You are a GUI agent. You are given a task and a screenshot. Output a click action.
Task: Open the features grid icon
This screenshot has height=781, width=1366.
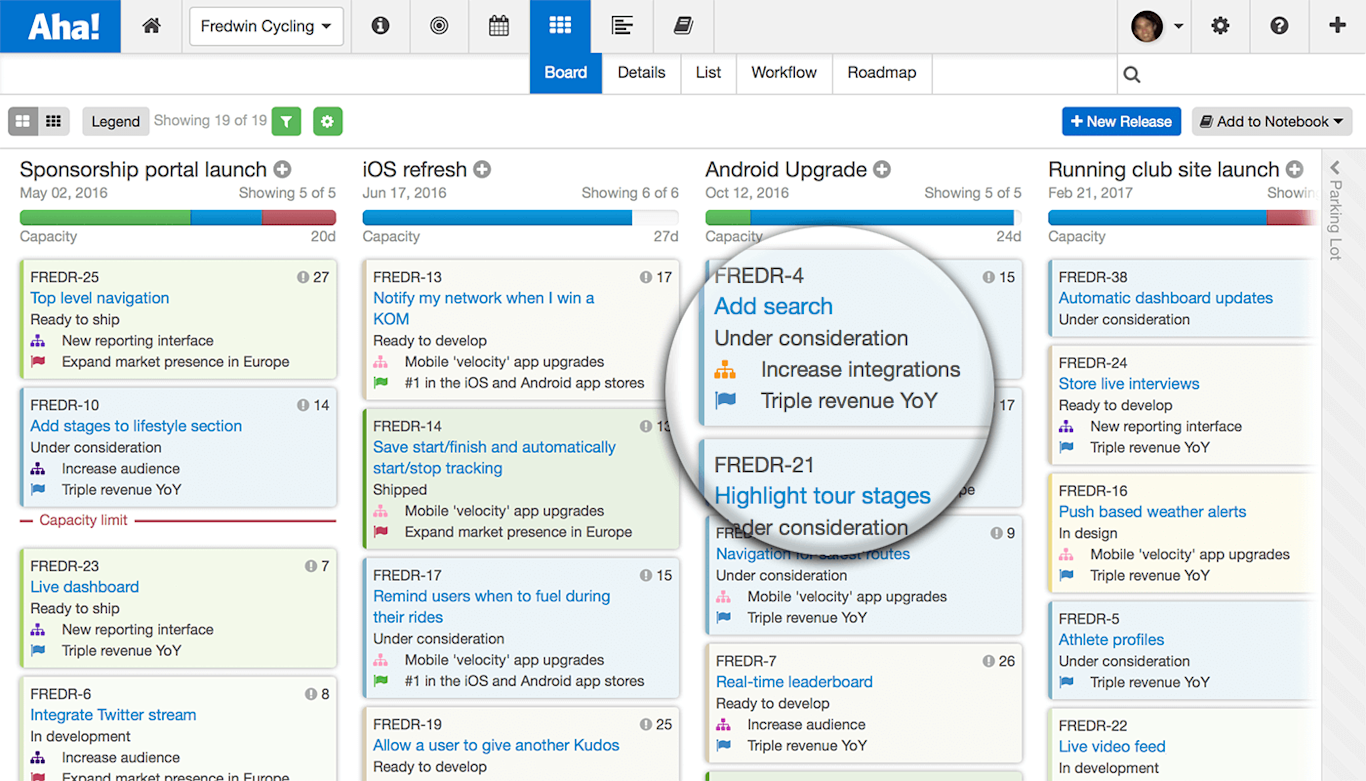pos(560,26)
